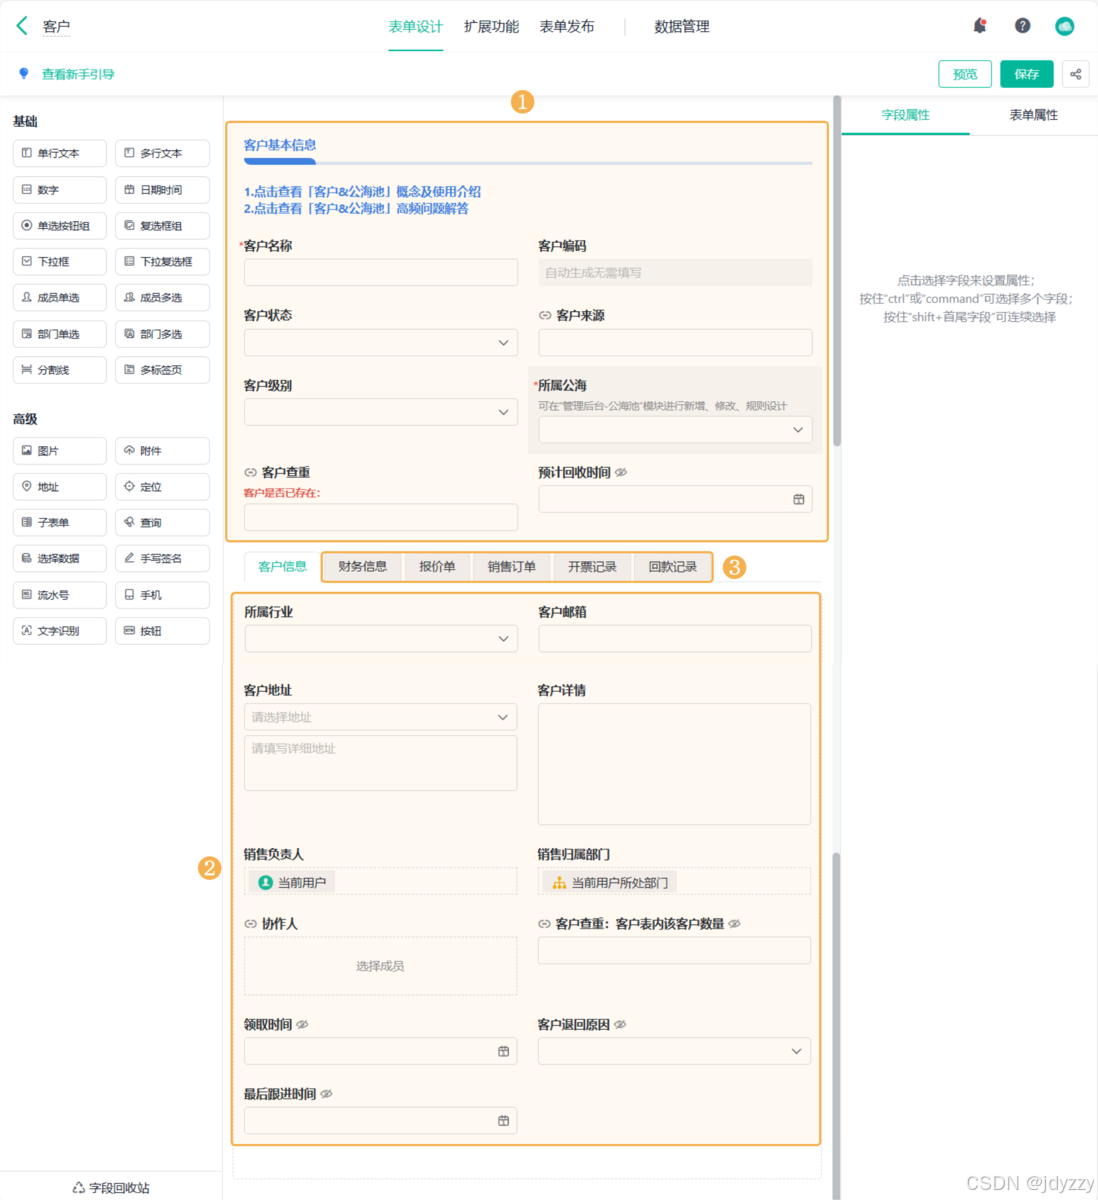Open the 高频问题解答 link
Image resolution: width=1098 pixels, height=1200 pixels.
(x=356, y=208)
